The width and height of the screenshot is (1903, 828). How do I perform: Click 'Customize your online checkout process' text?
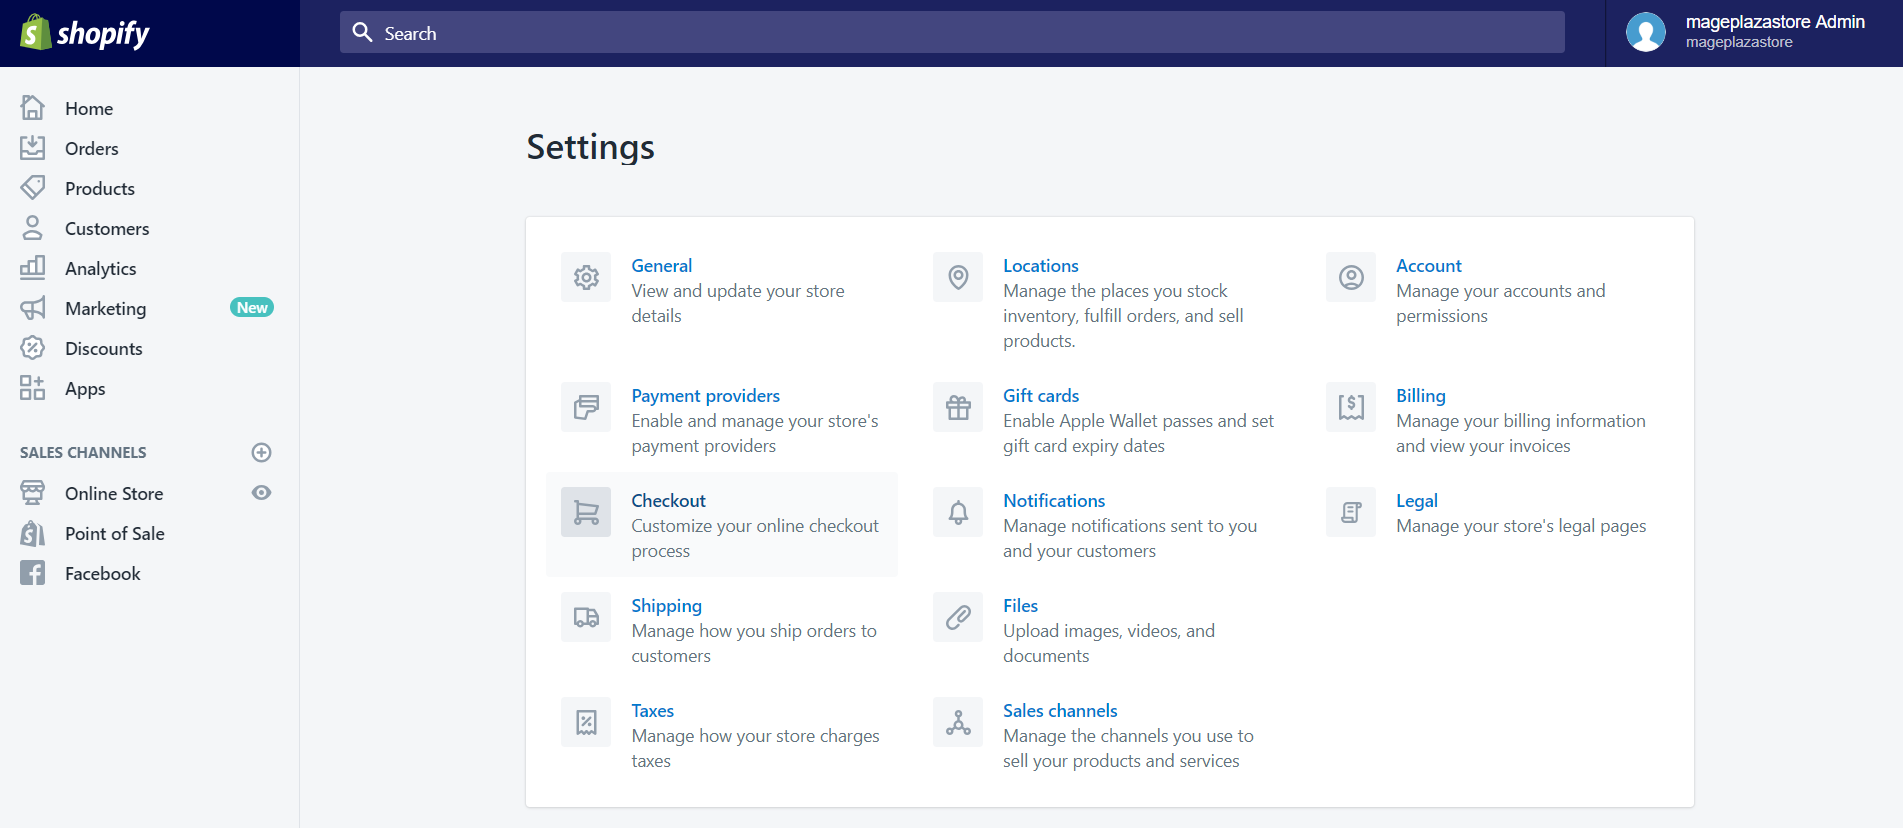pyautogui.click(x=755, y=538)
